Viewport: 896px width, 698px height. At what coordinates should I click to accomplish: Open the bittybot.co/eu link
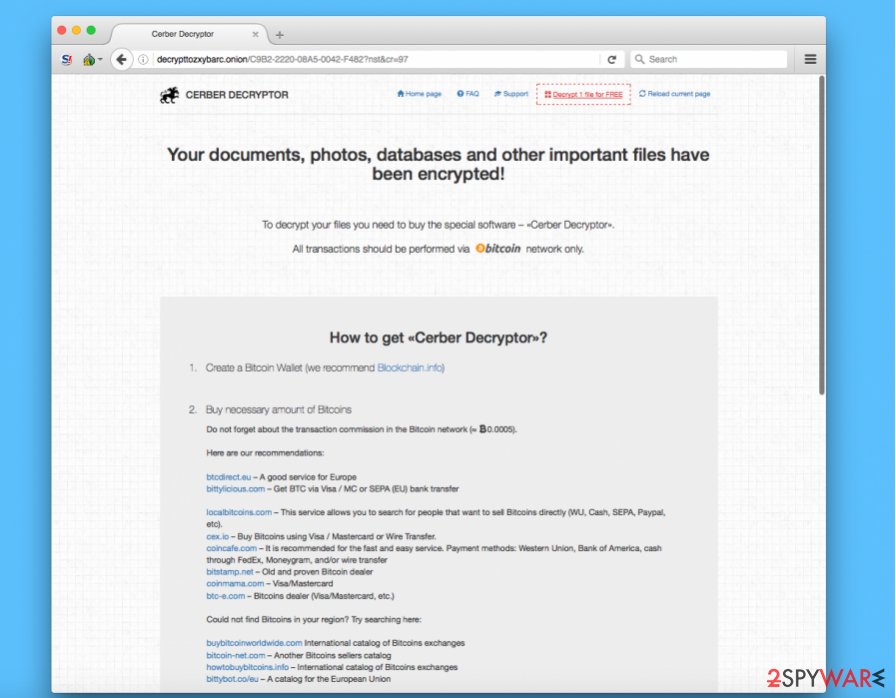pos(232,679)
